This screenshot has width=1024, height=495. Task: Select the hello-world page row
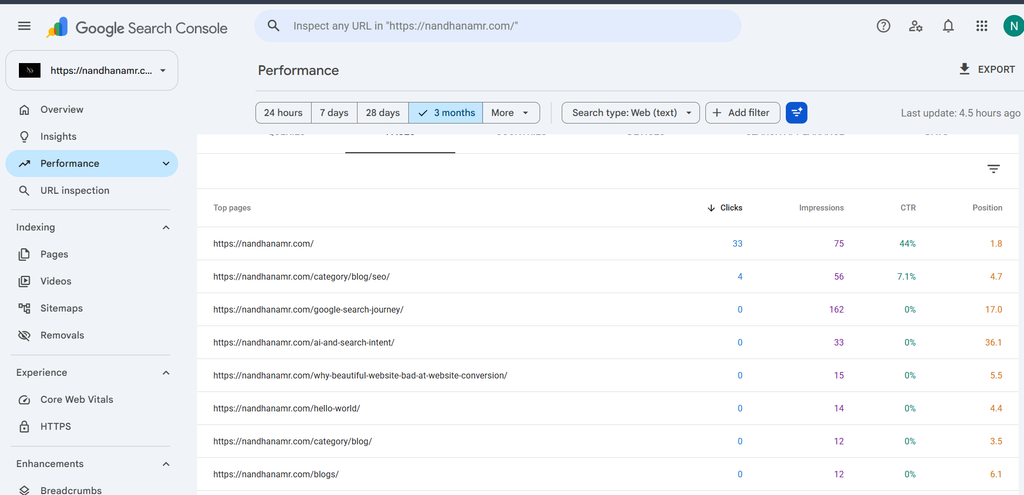click(x=610, y=408)
